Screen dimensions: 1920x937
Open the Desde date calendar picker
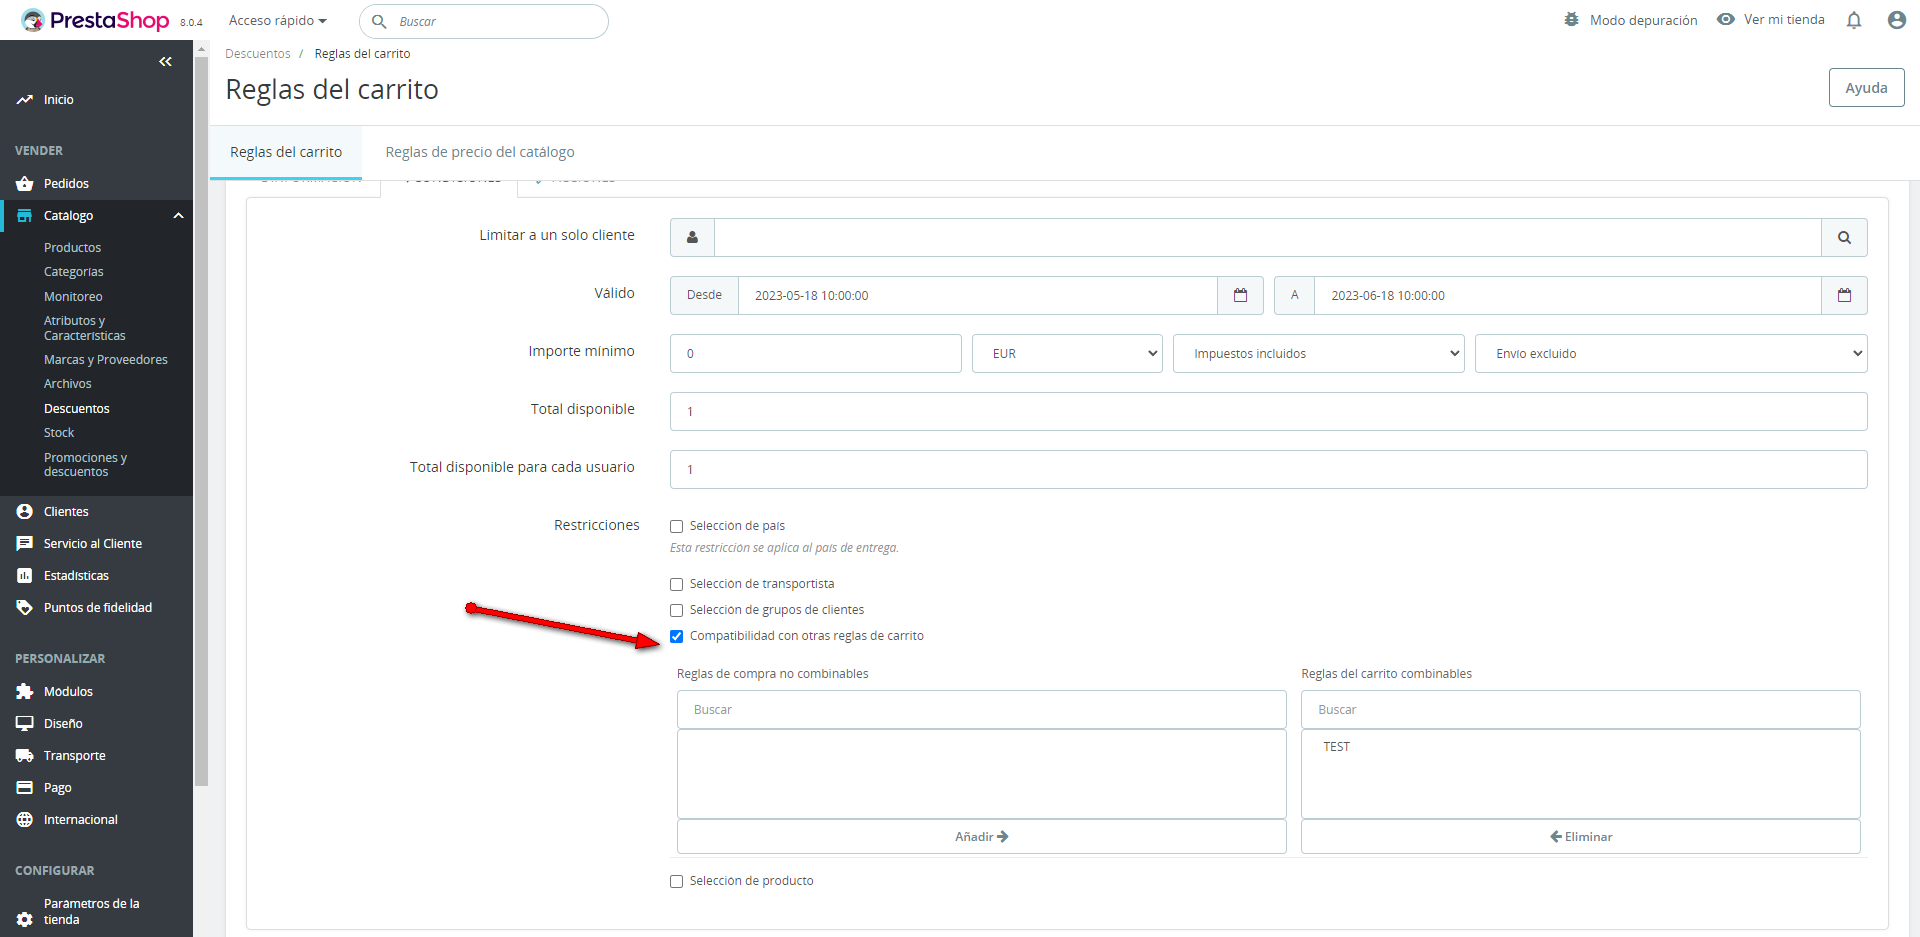click(1240, 296)
